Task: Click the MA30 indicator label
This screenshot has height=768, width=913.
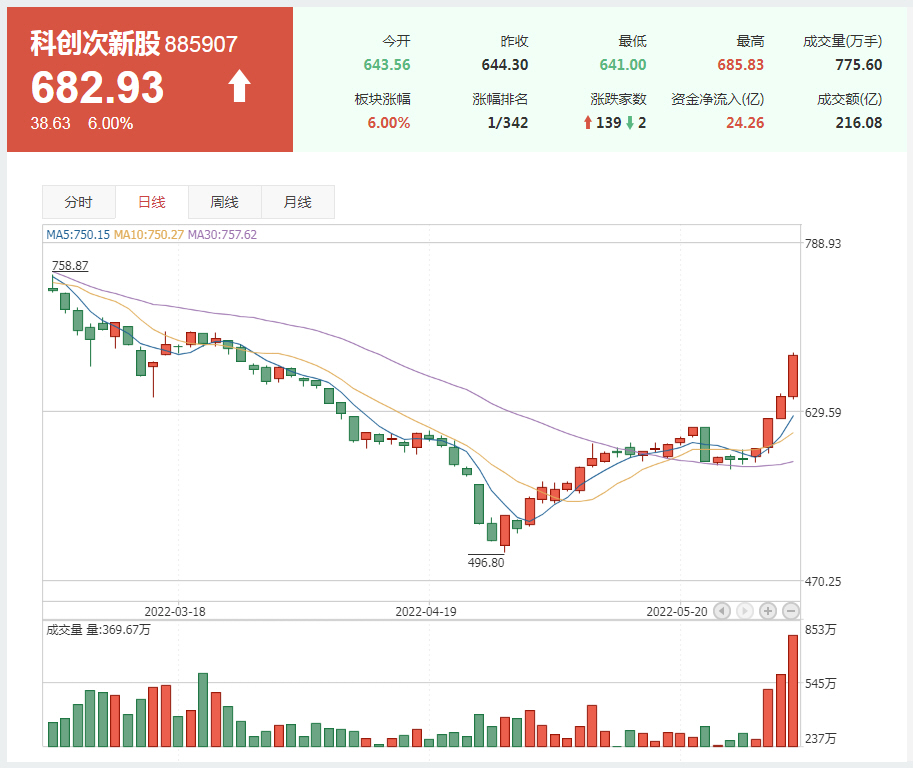Action: 223,234
